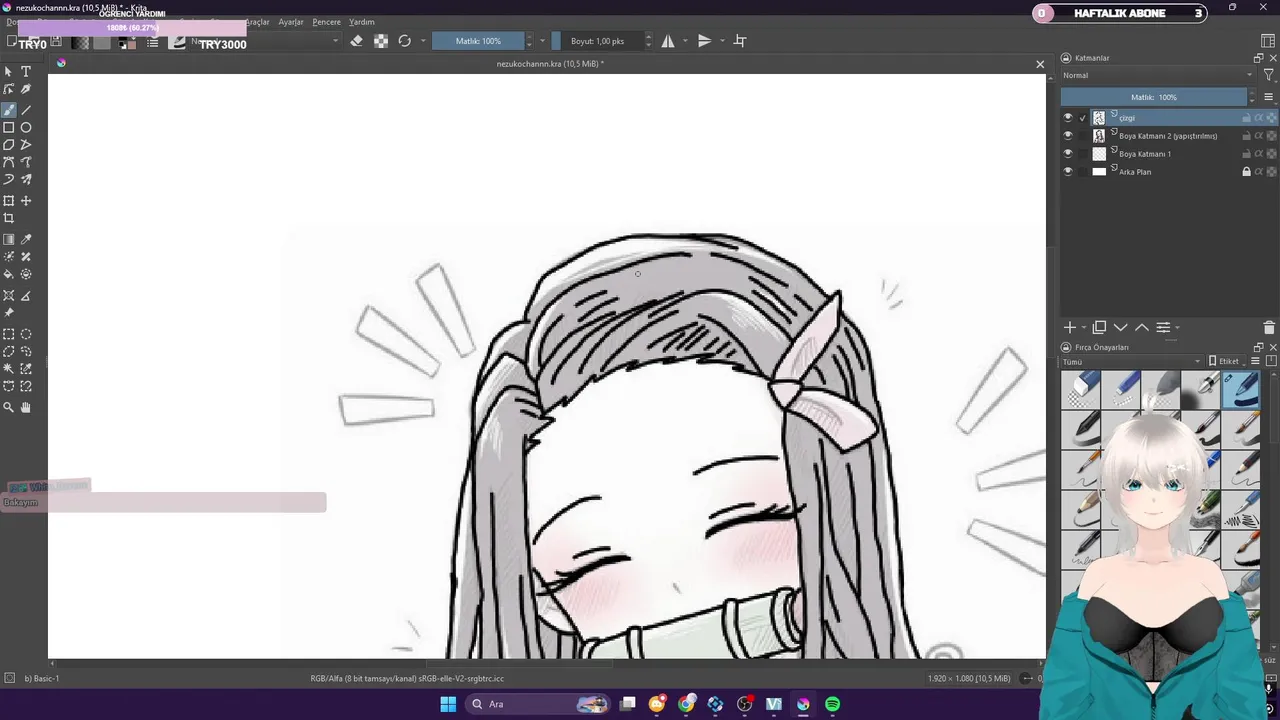Click the reload brush preset icon
This screenshot has width=1280, height=720.
[405, 41]
